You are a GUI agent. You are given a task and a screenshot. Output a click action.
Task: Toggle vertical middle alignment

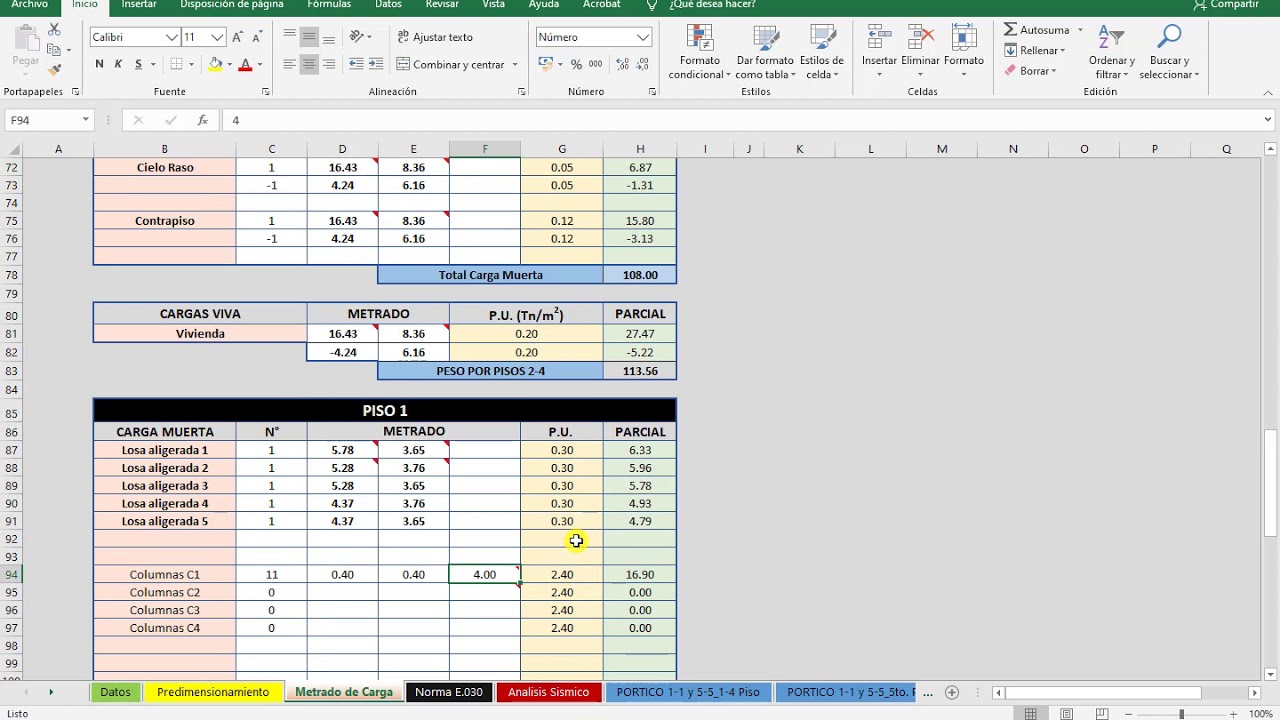pos(309,36)
